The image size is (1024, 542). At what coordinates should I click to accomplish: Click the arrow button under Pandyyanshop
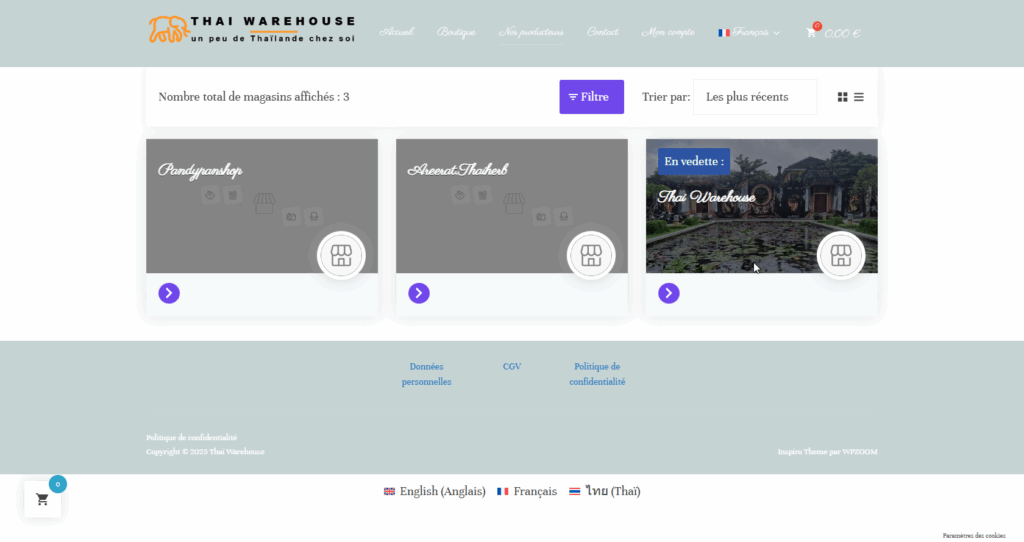click(x=169, y=293)
